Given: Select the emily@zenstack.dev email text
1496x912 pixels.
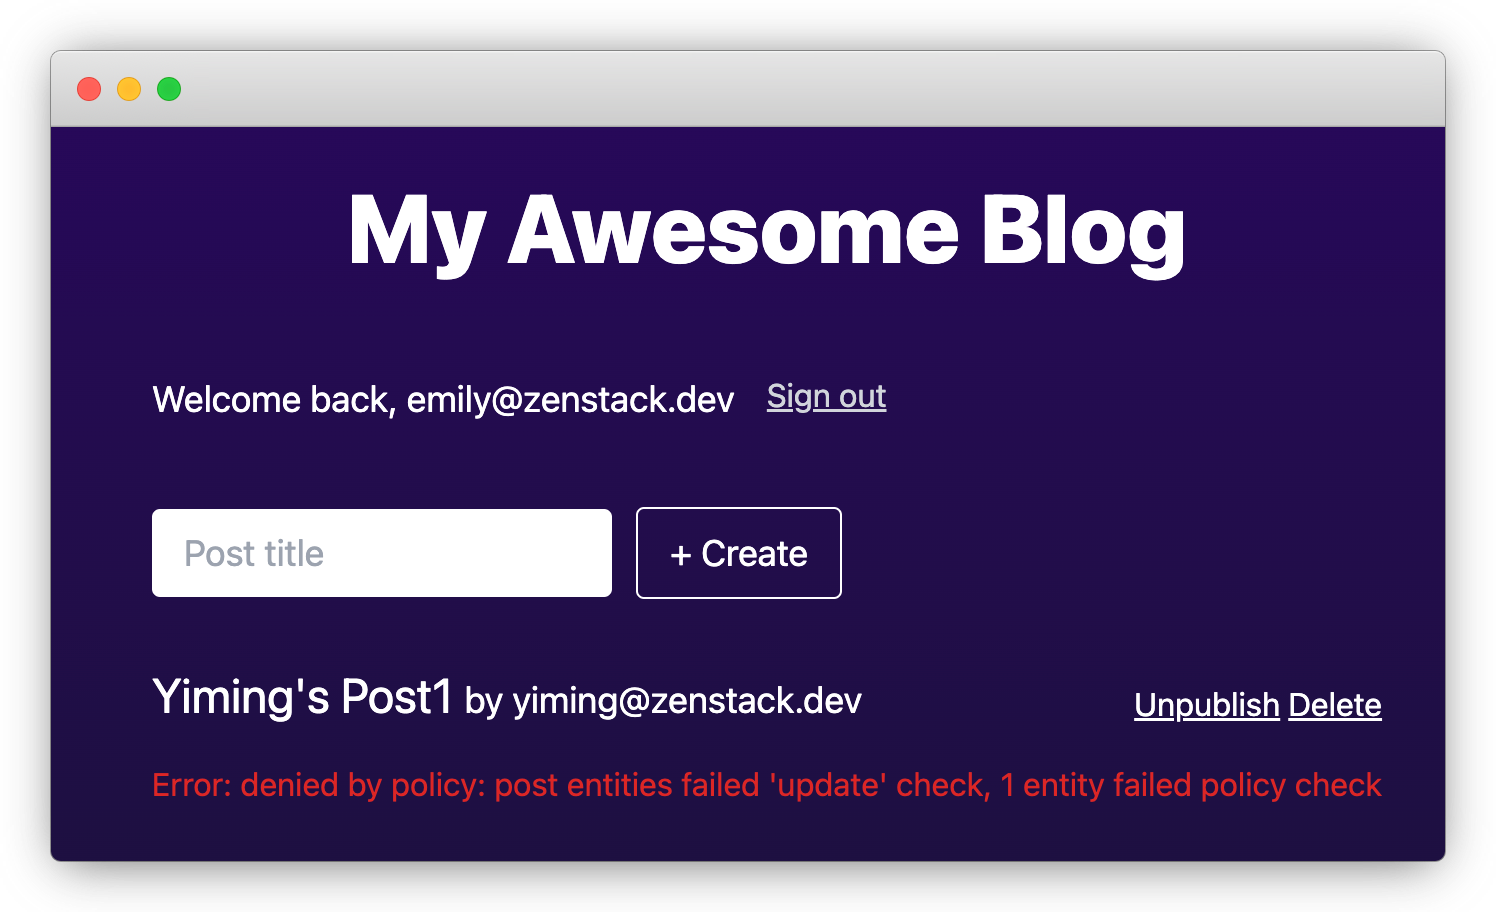Looking at the screenshot, I should (570, 400).
